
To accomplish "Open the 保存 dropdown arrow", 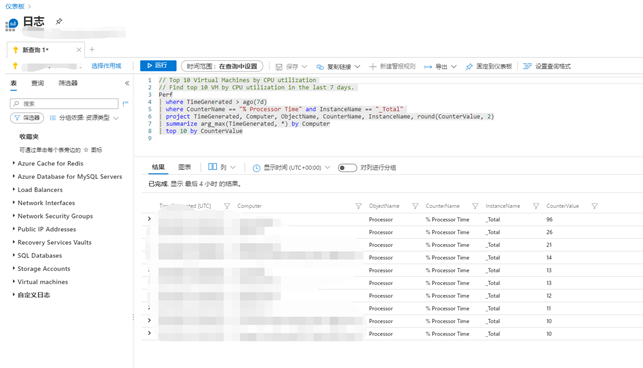I will [x=304, y=66].
